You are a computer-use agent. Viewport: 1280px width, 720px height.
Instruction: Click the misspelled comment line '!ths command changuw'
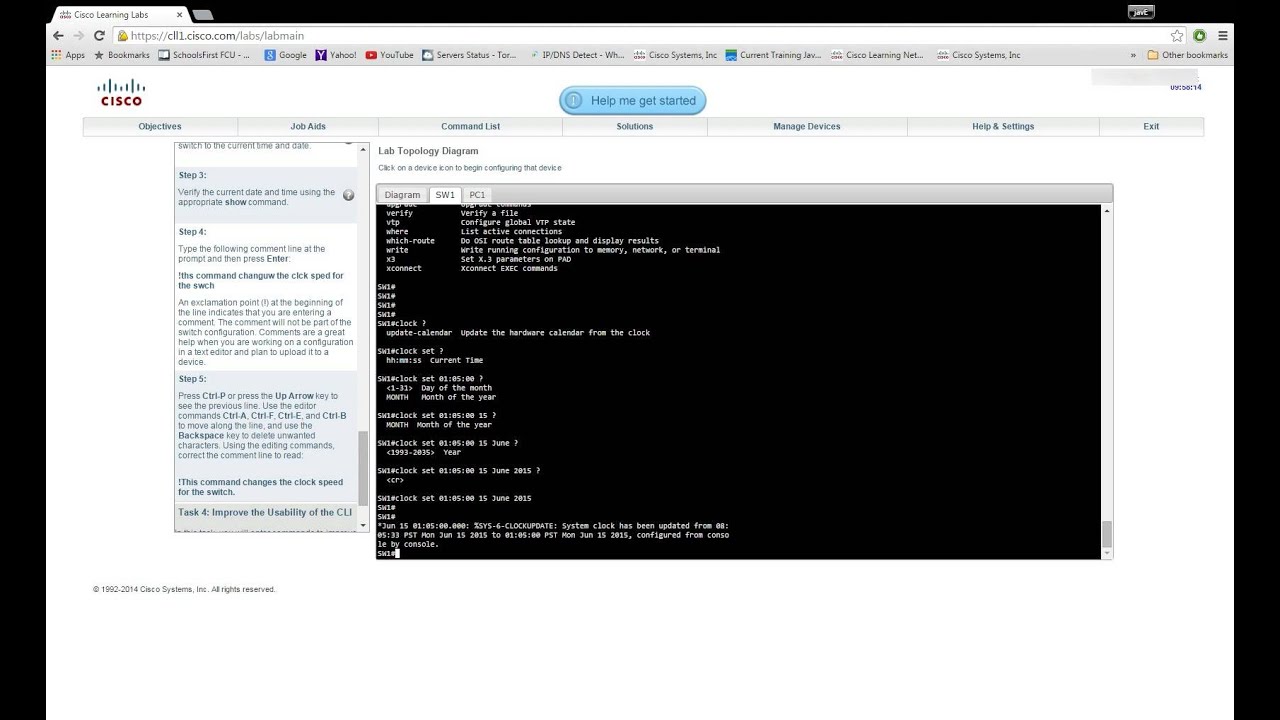[x=261, y=280]
